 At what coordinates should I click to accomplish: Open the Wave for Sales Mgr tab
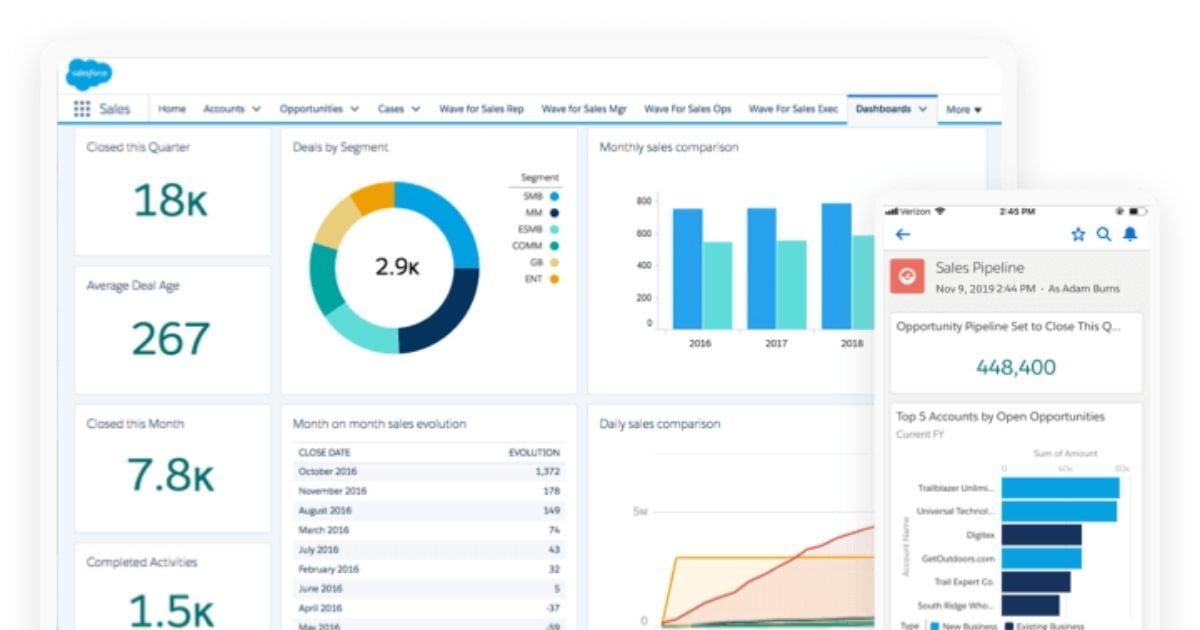click(584, 109)
